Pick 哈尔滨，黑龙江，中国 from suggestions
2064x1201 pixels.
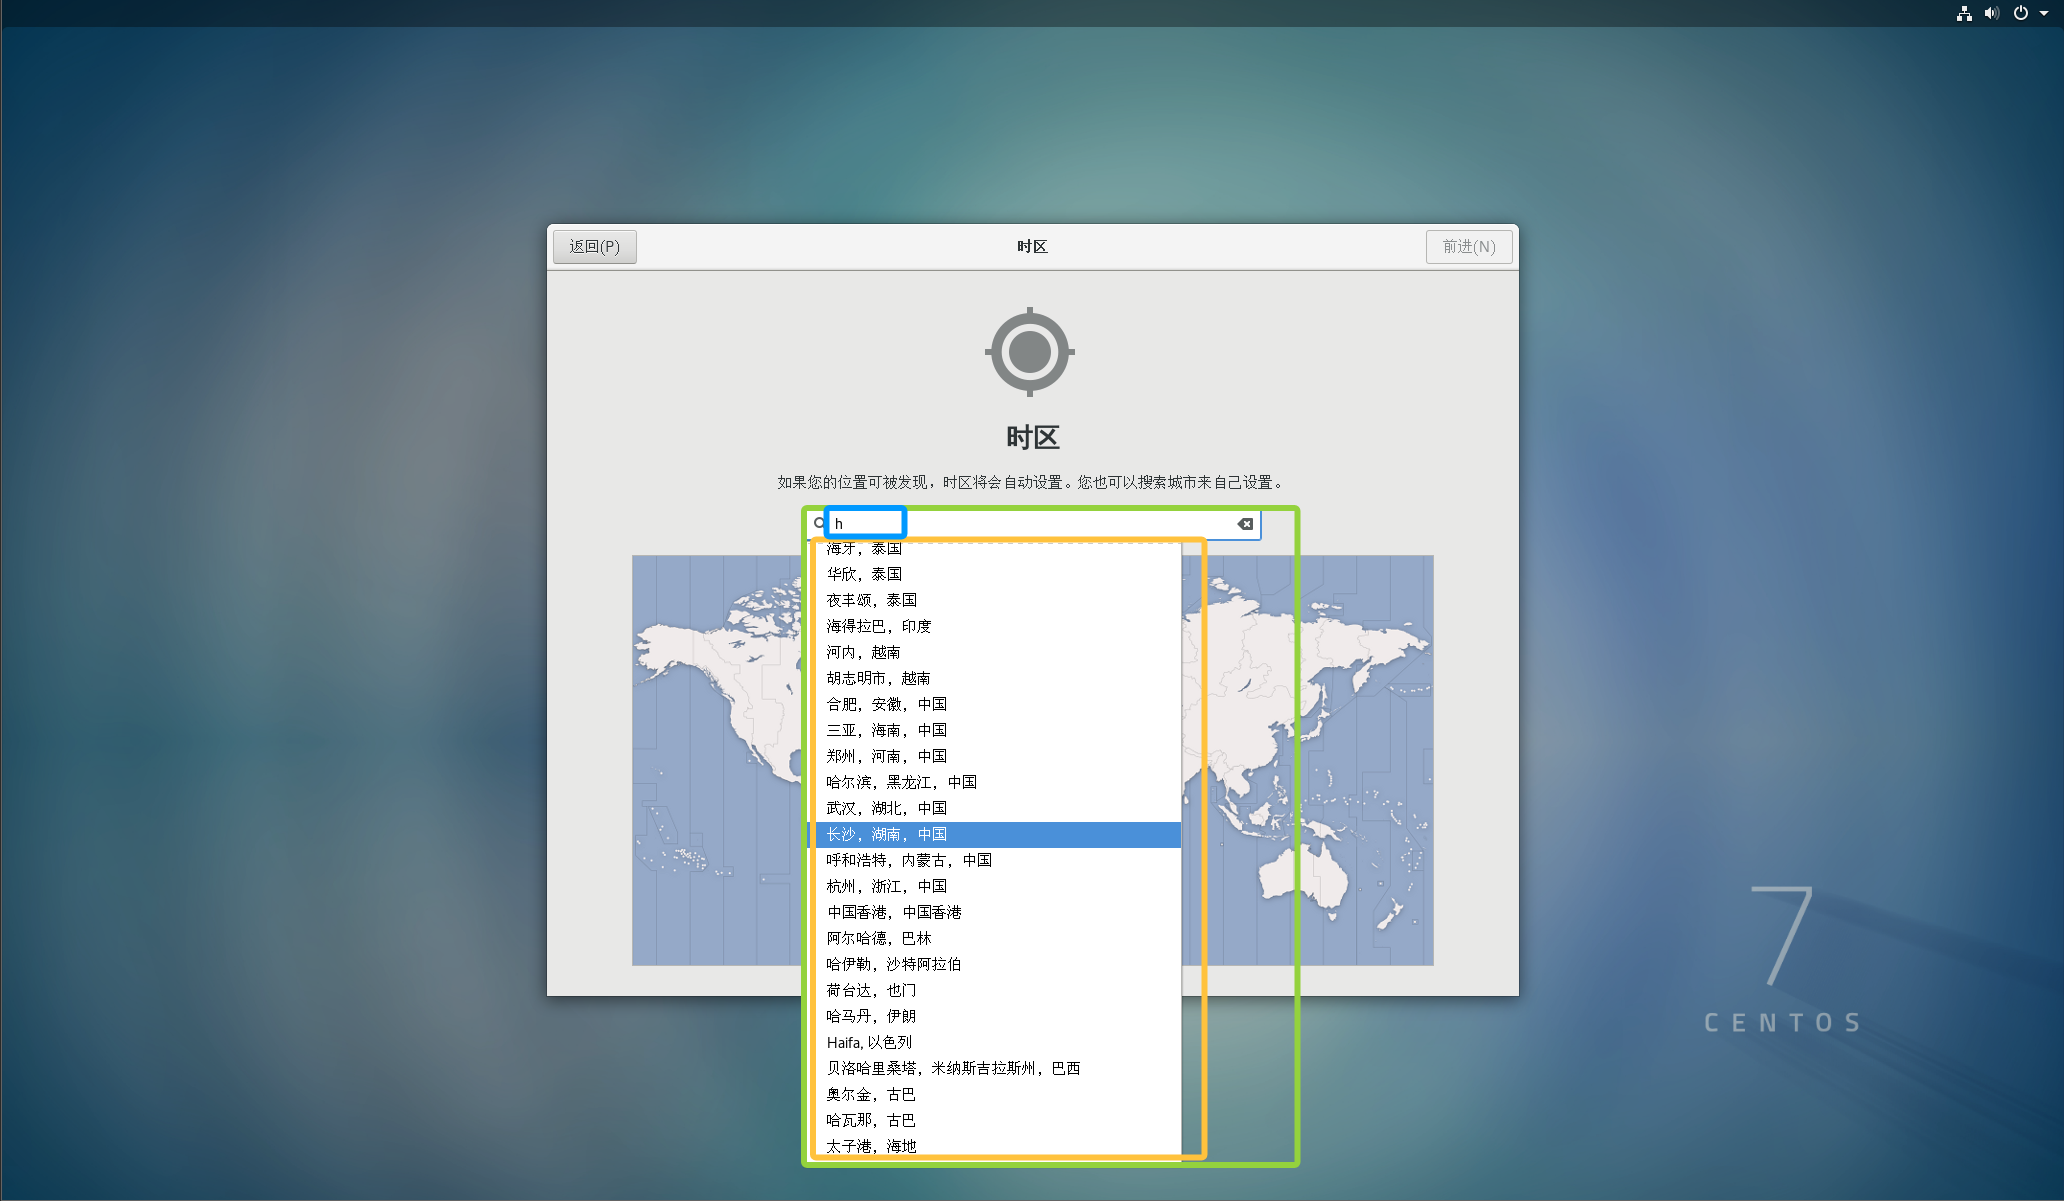click(x=901, y=782)
